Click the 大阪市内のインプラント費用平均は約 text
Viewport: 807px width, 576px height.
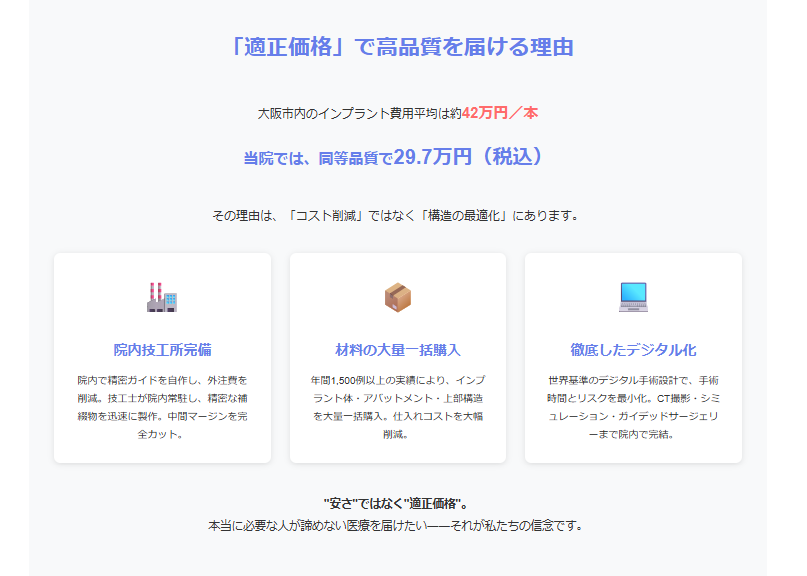point(359,114)
